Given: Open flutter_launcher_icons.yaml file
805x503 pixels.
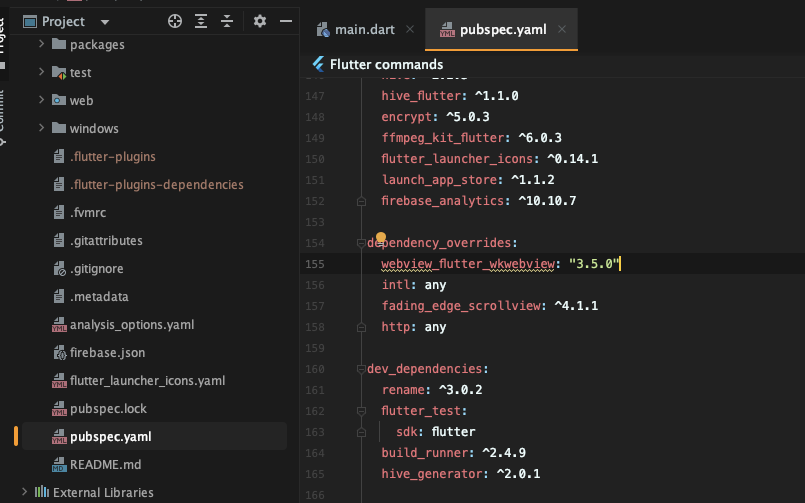Looking at the screenshot, I should (147, 380).
